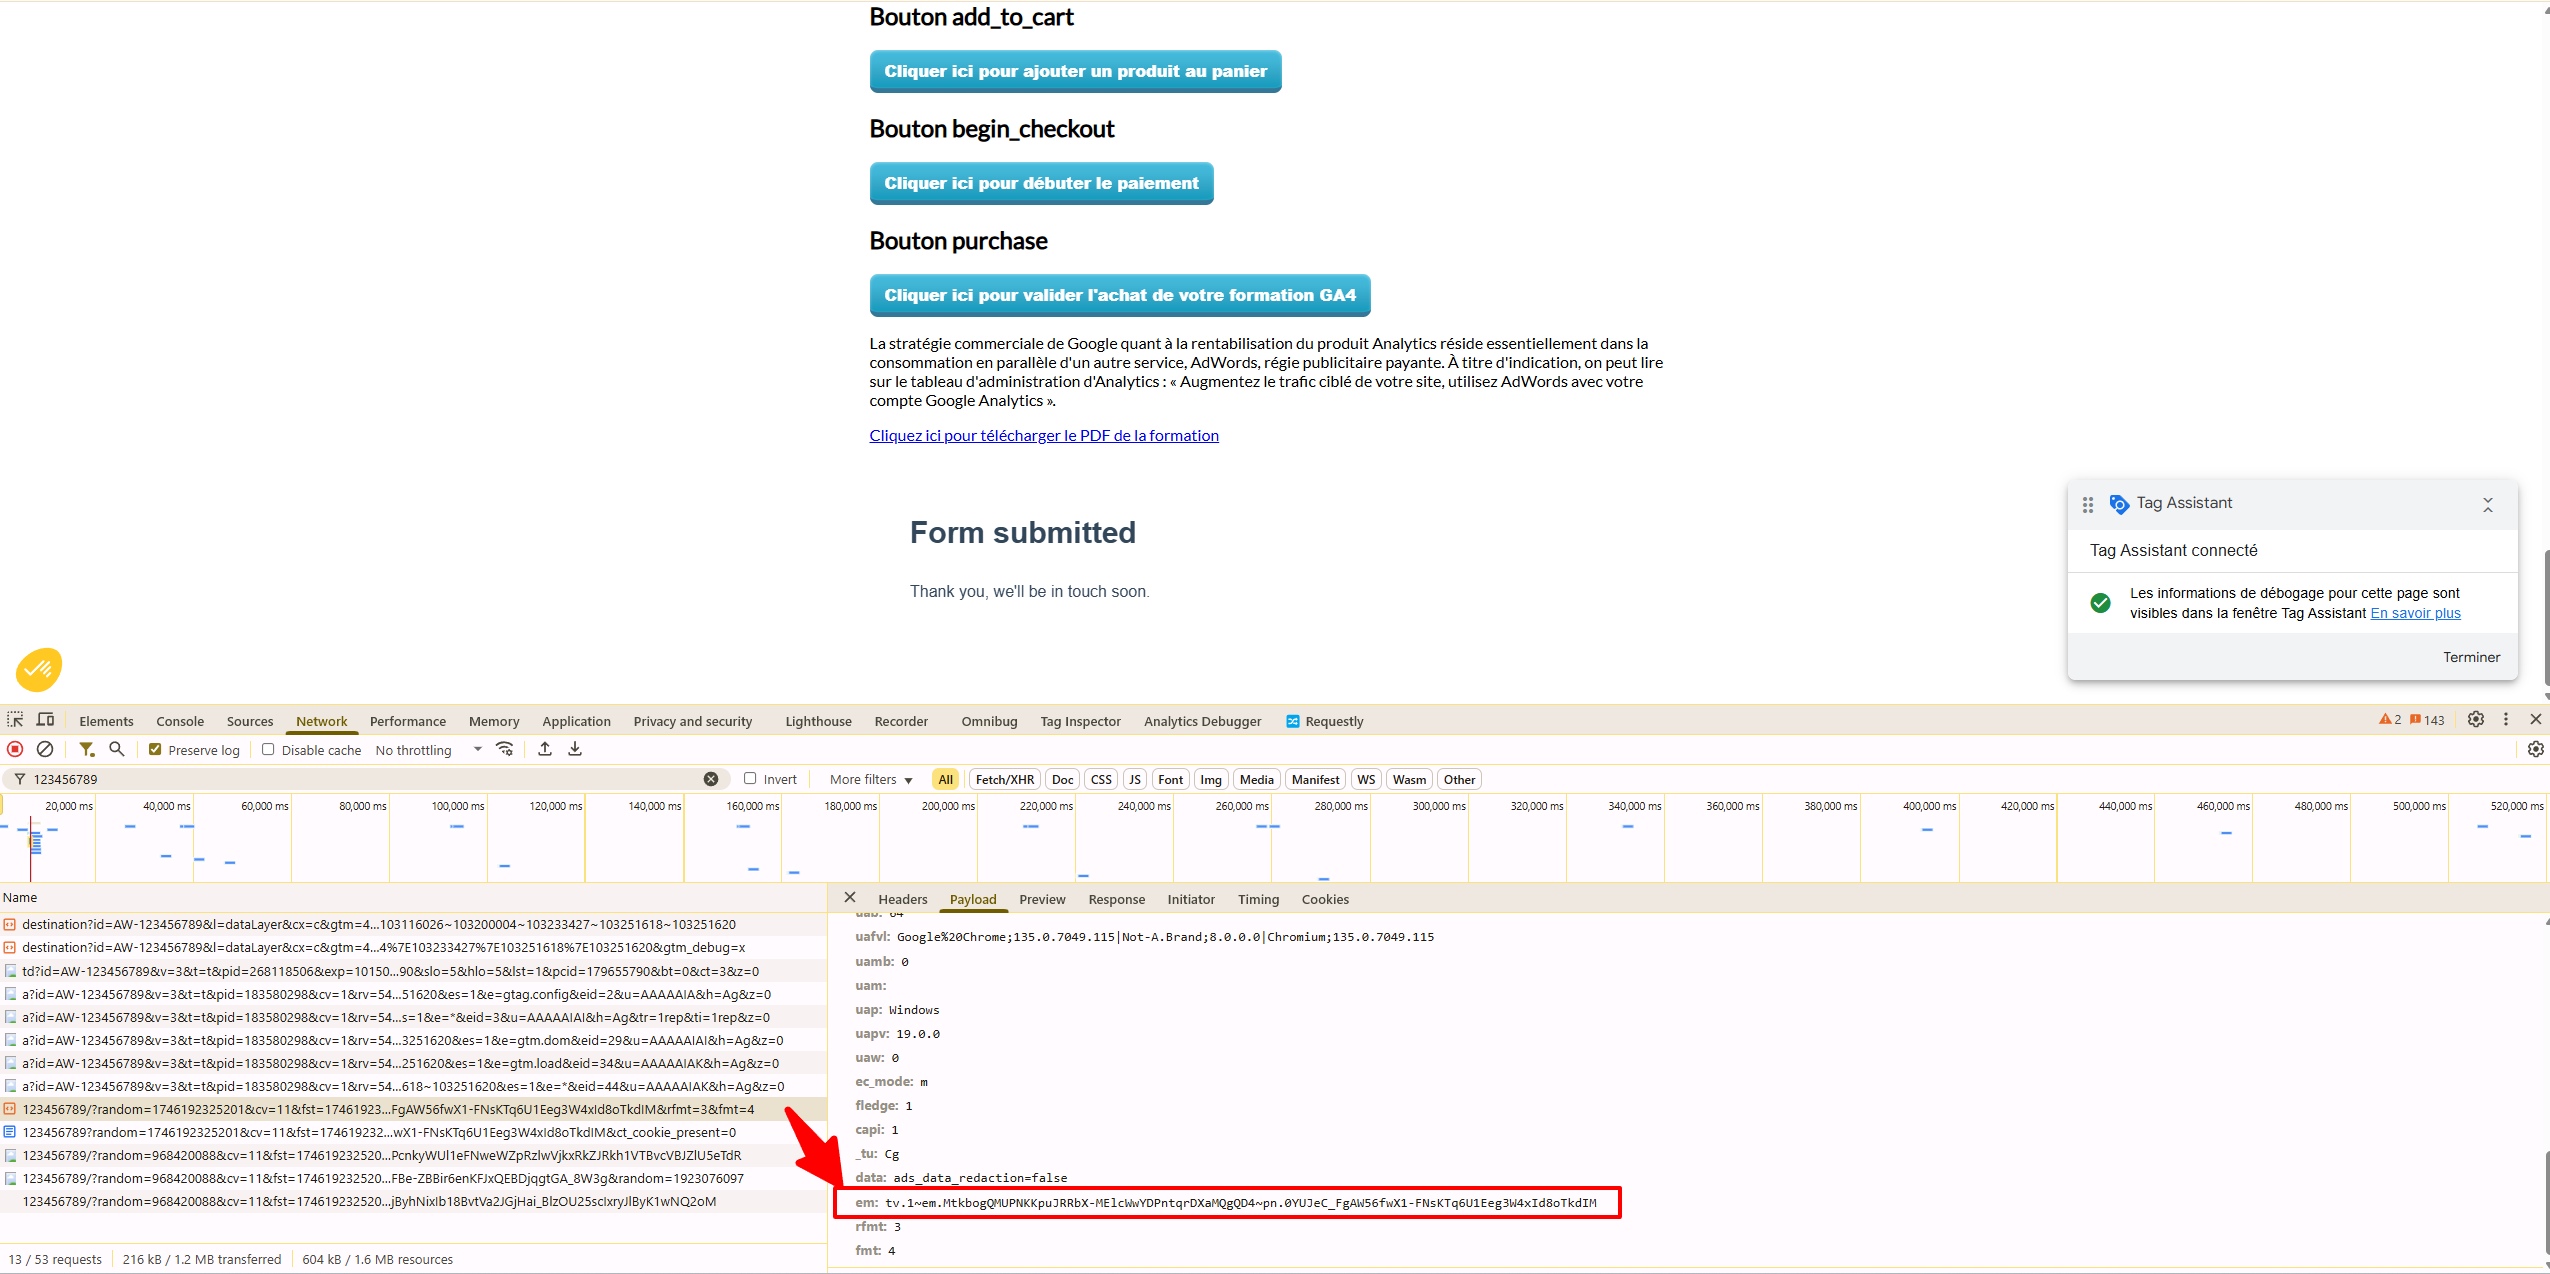Viewport: 2550px width, 1274px height.
Task: Click Export HAR download icon
Action: click(x=575, y=749)
